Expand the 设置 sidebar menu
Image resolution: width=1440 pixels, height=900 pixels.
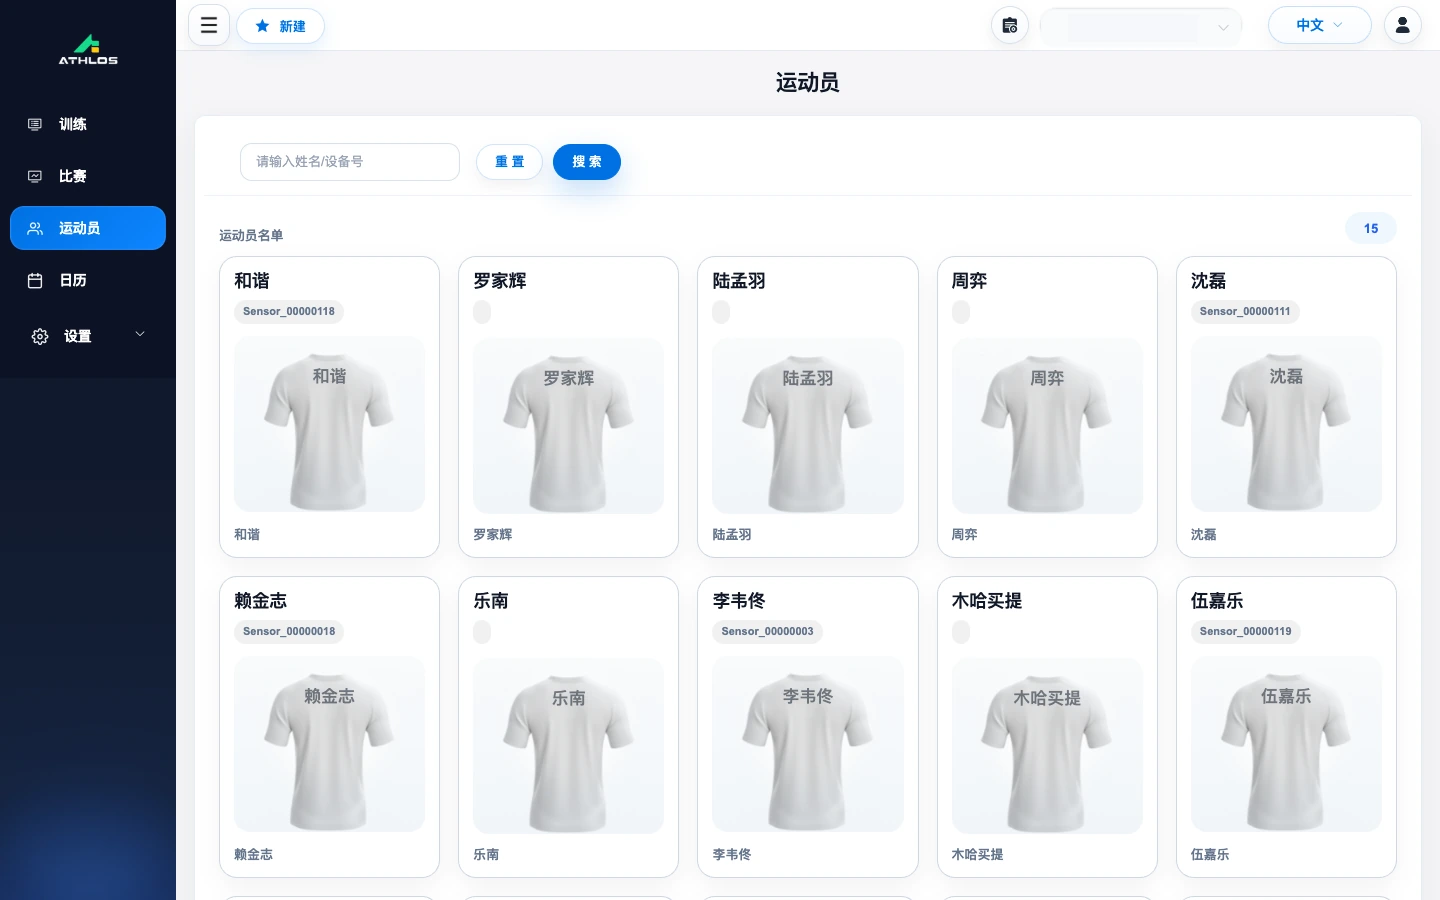tap(88, 336)
